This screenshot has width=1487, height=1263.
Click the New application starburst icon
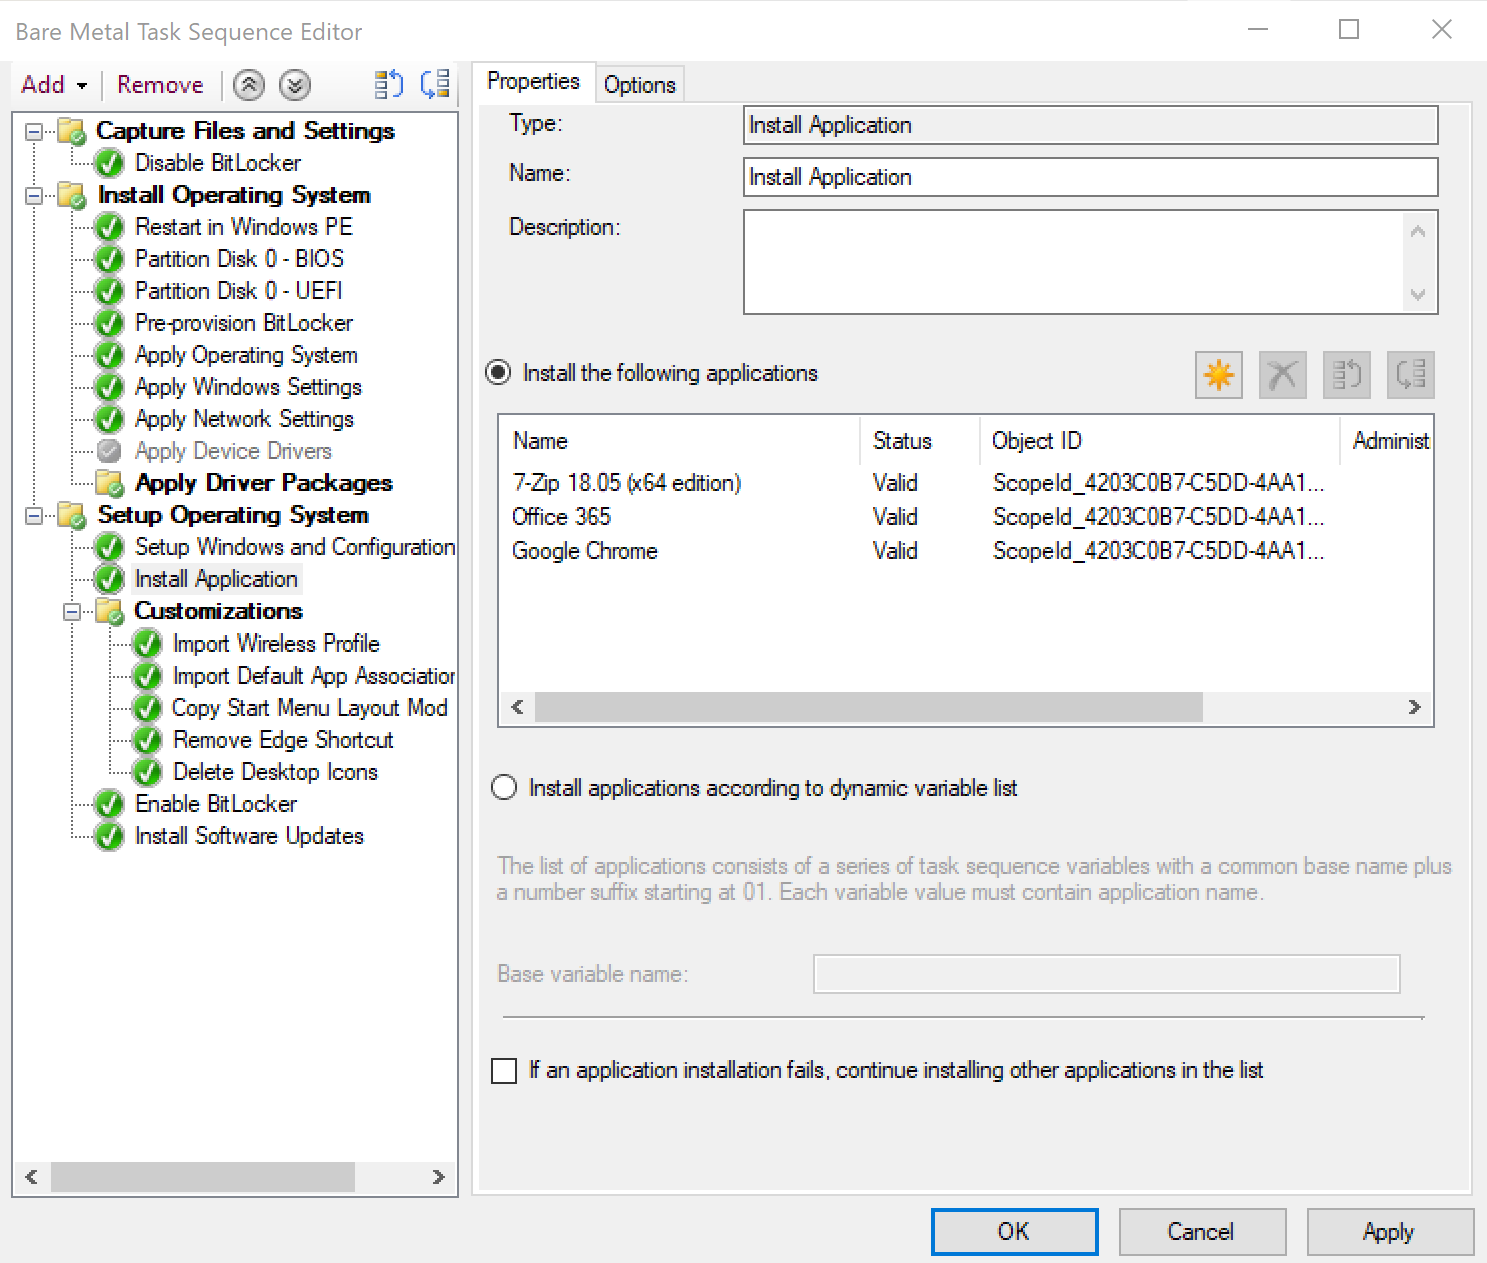1219,375
